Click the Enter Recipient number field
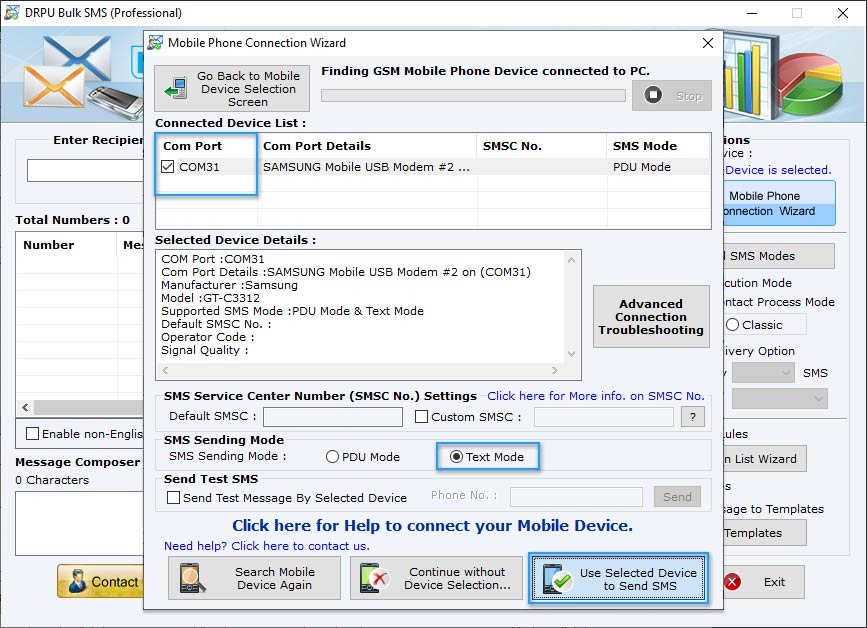This screenshot has width=867, height=628. coord(85,170)
